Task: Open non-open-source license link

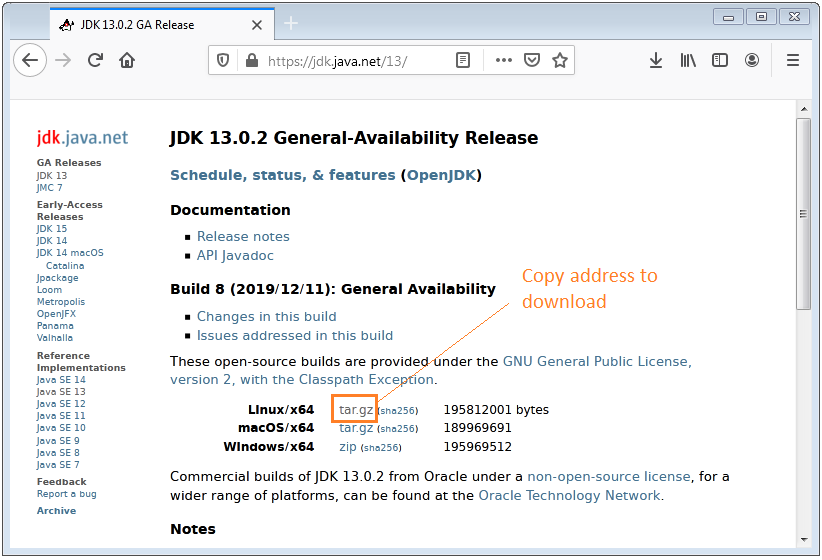Action: pyautogui.click(x=609, y=477)
